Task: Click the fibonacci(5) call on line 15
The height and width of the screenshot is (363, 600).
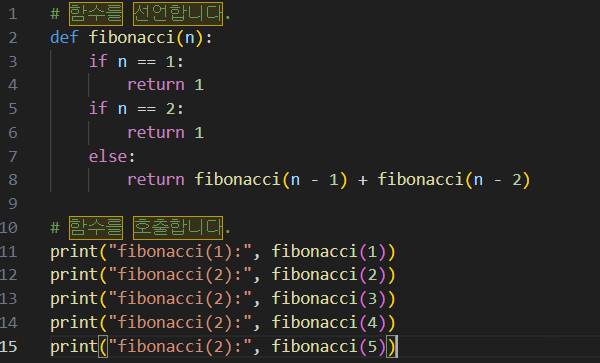Action: (x=329, y=347)
